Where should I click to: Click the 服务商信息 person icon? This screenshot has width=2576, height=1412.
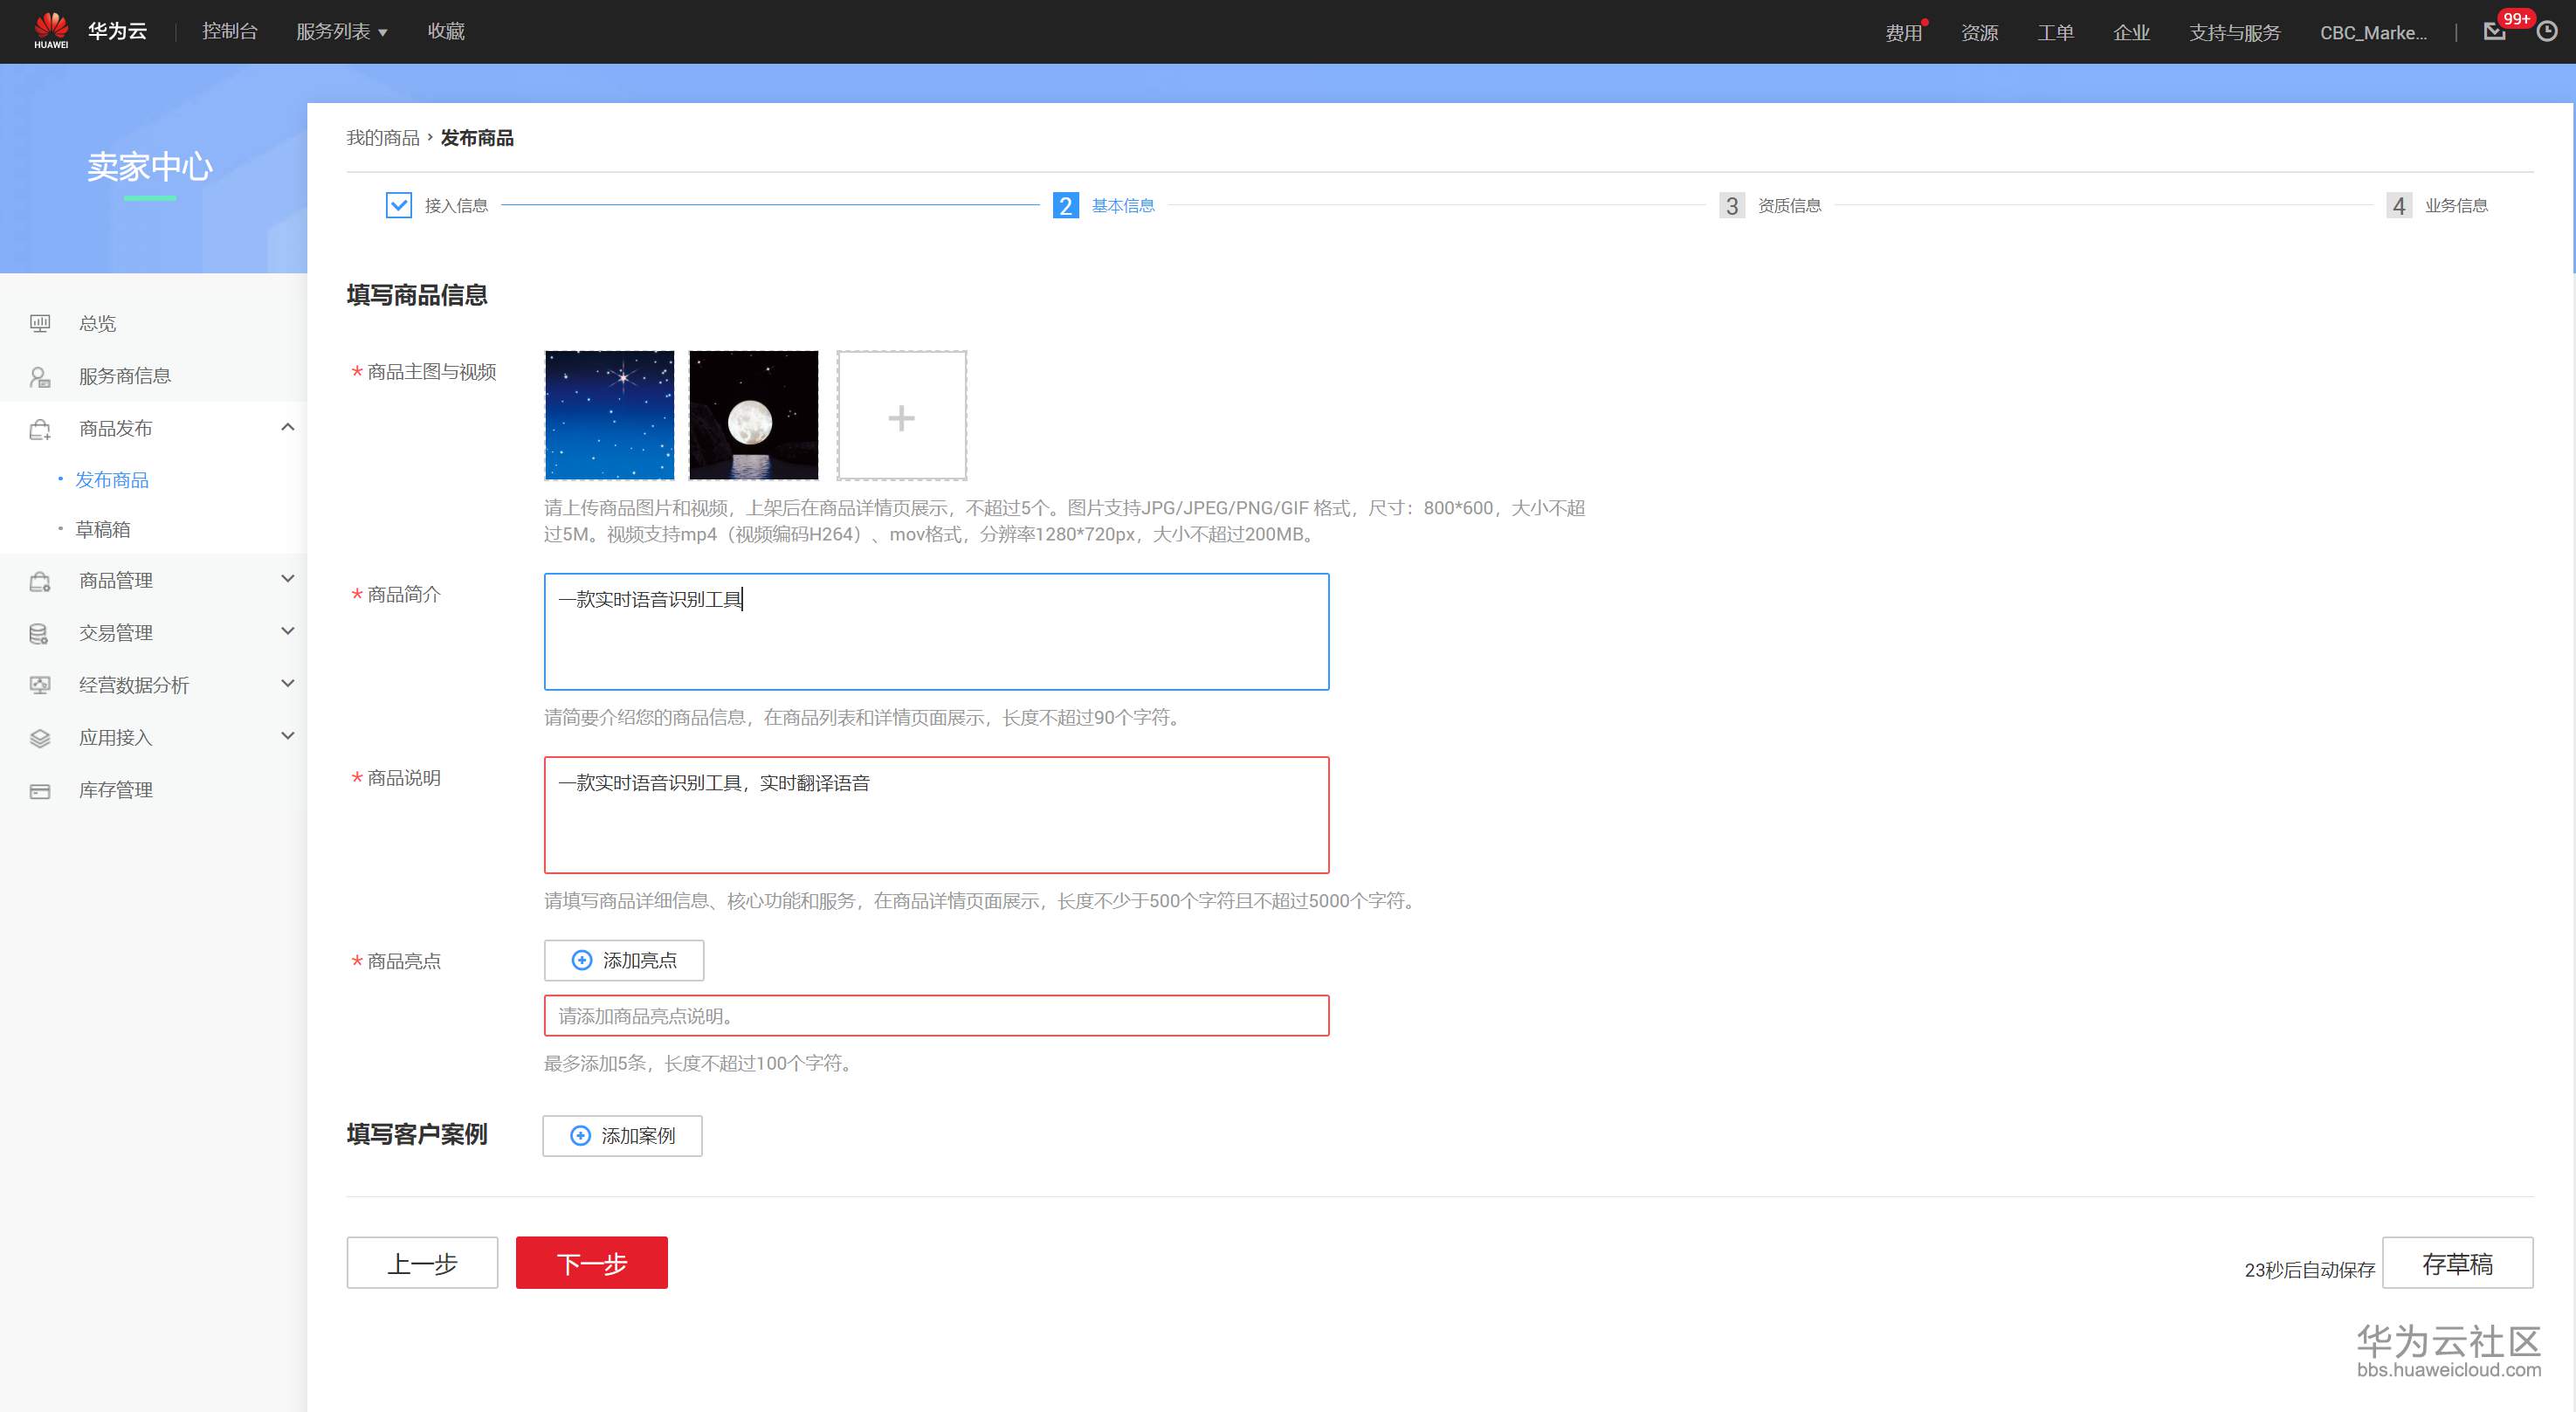pos(40,376)
